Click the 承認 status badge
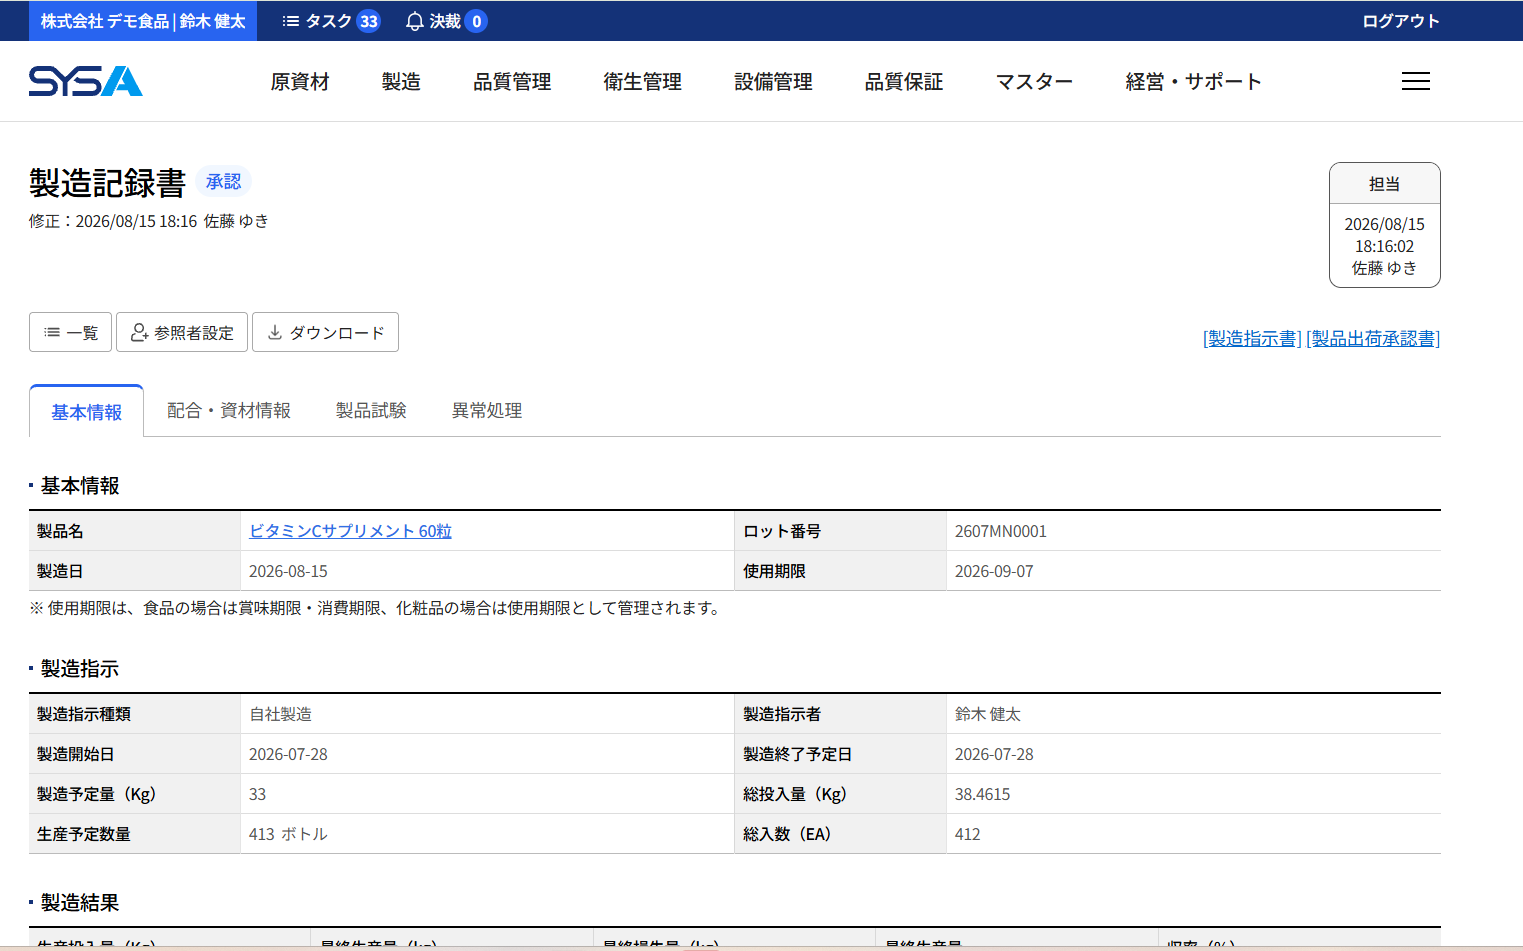The height and width of the screenshot is (951, 1523). click(223, 182)
